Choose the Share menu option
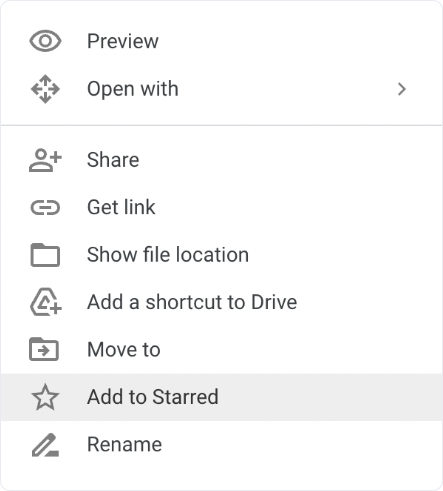Viewport: 443px width, 491px height. point(221,160)
